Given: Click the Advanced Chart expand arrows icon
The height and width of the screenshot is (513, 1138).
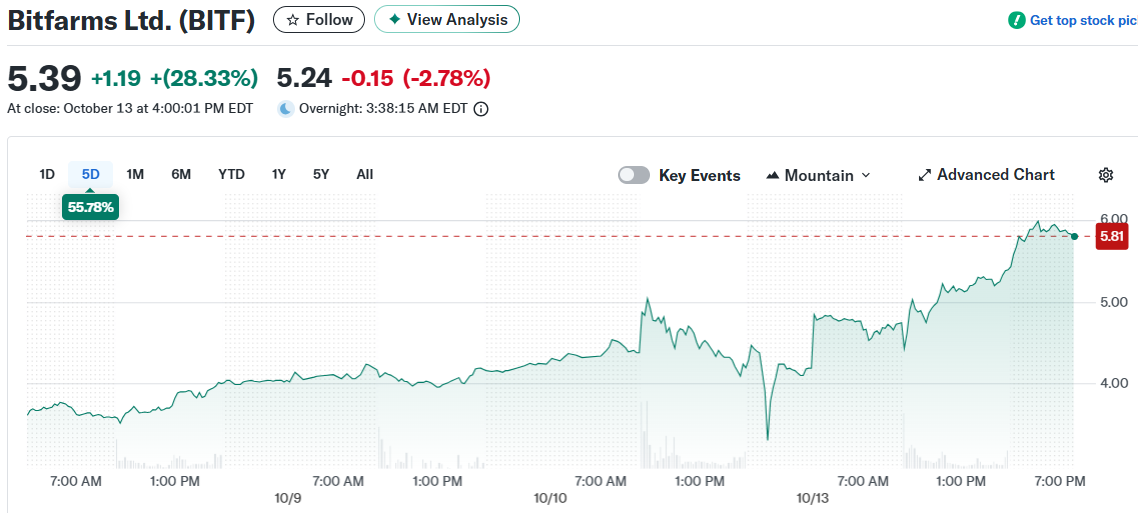Looking at the screenshot, I should 924,175.
